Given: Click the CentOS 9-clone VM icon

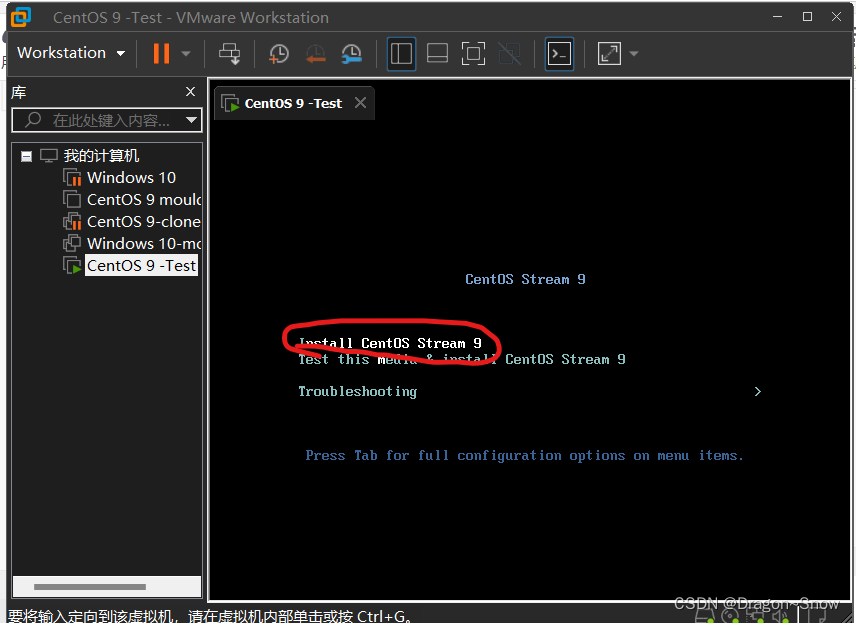Looking at the screenshot, I should tap(72, 221).
